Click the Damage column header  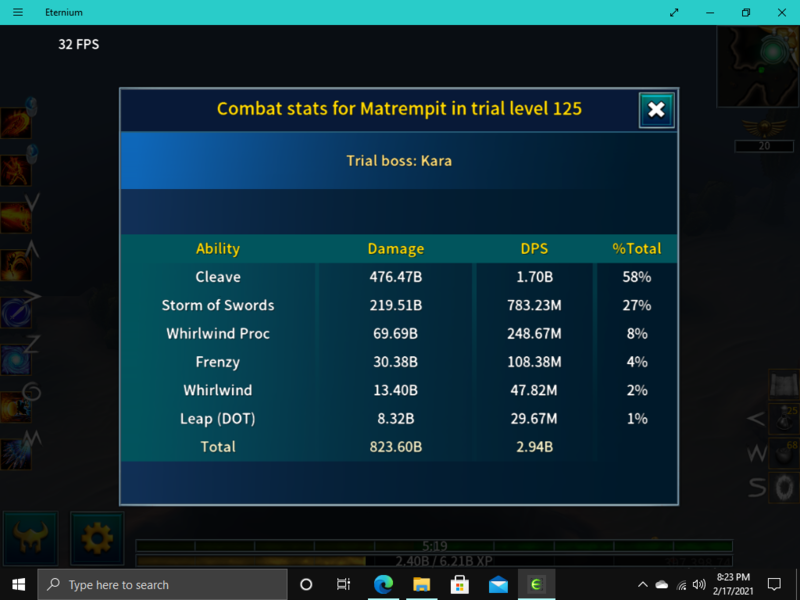tap(396, 249)
